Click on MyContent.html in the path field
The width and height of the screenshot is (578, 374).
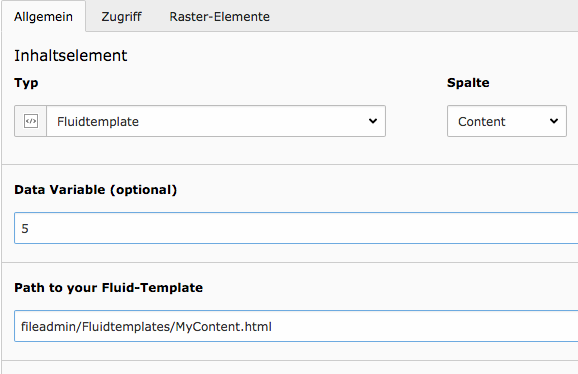[x=223, y=327]
